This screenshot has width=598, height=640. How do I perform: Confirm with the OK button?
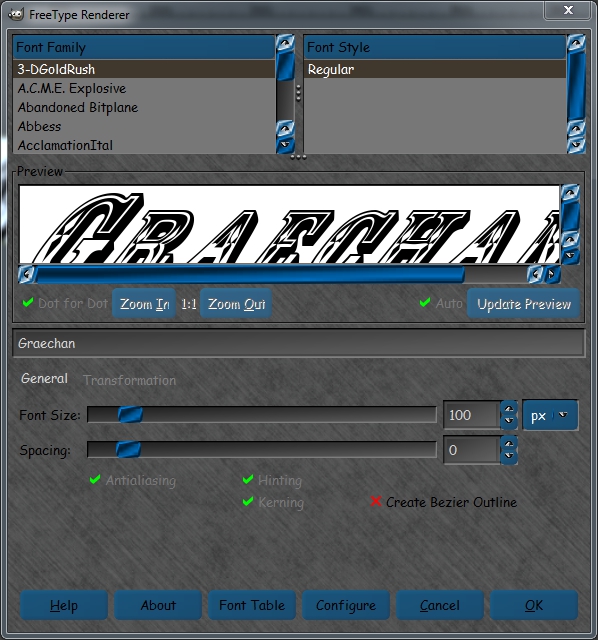pyautogui.click(x=534, y=605)
